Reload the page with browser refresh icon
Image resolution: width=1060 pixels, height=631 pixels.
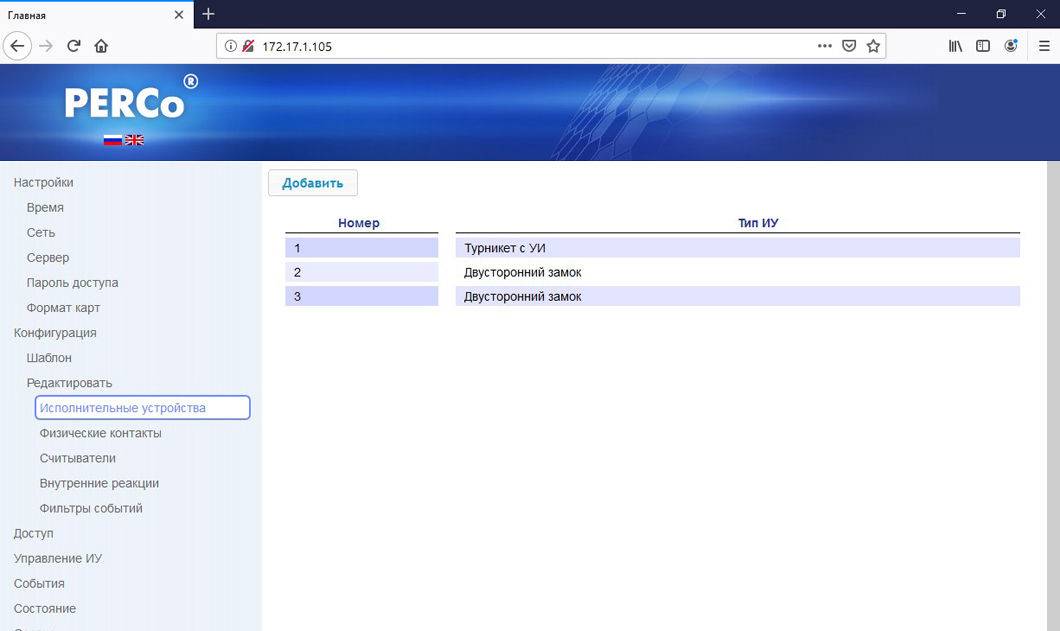[x=73, y=46]
